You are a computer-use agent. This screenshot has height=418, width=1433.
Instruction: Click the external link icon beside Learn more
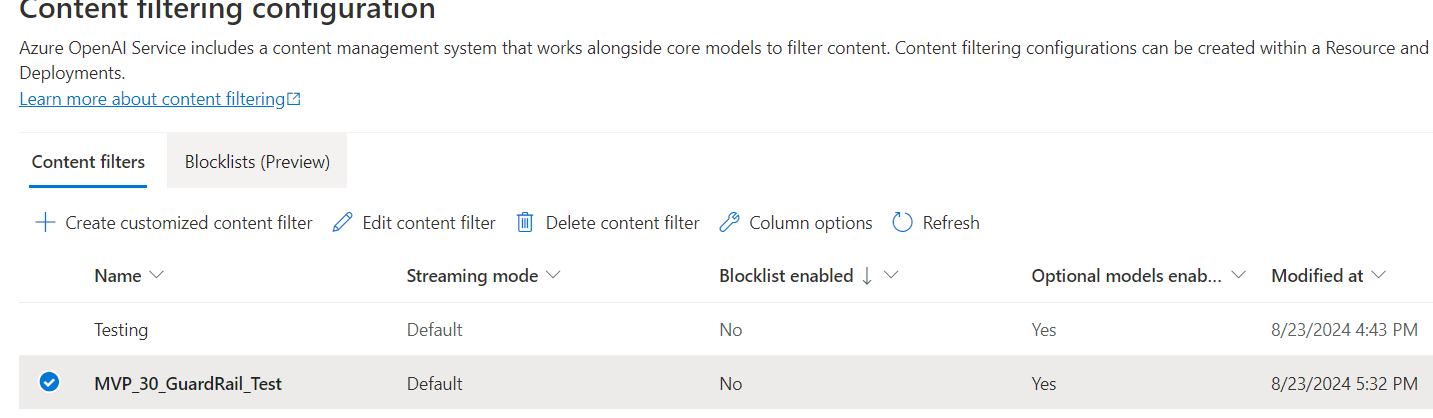point(294,99)
